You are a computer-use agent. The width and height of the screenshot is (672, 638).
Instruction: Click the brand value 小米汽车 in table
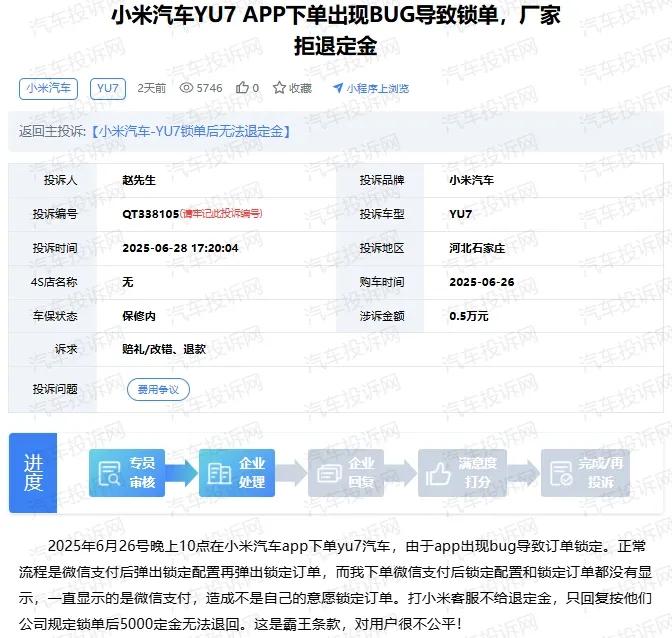click(472, 180)
